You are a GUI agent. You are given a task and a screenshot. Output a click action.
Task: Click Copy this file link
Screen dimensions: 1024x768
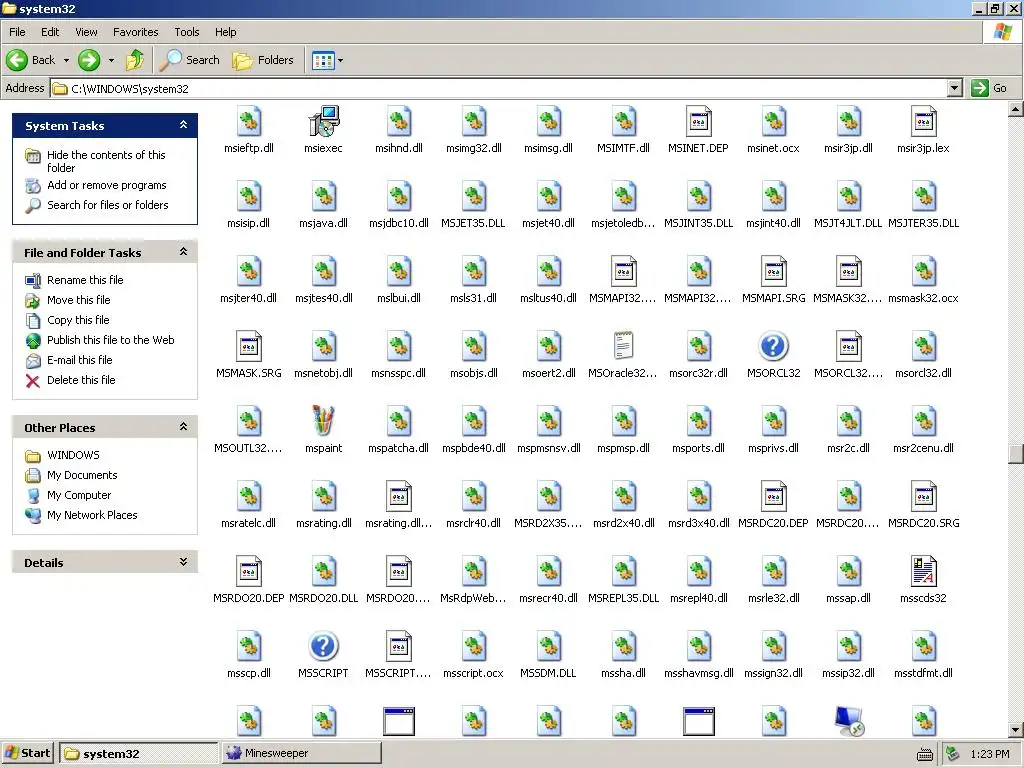click(x=78, y=320)
